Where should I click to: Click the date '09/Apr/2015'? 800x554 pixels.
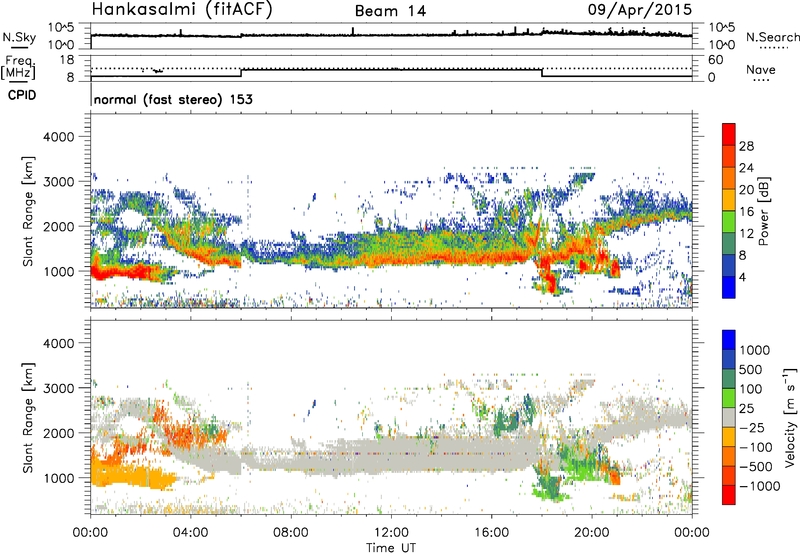tap(640, 10)
